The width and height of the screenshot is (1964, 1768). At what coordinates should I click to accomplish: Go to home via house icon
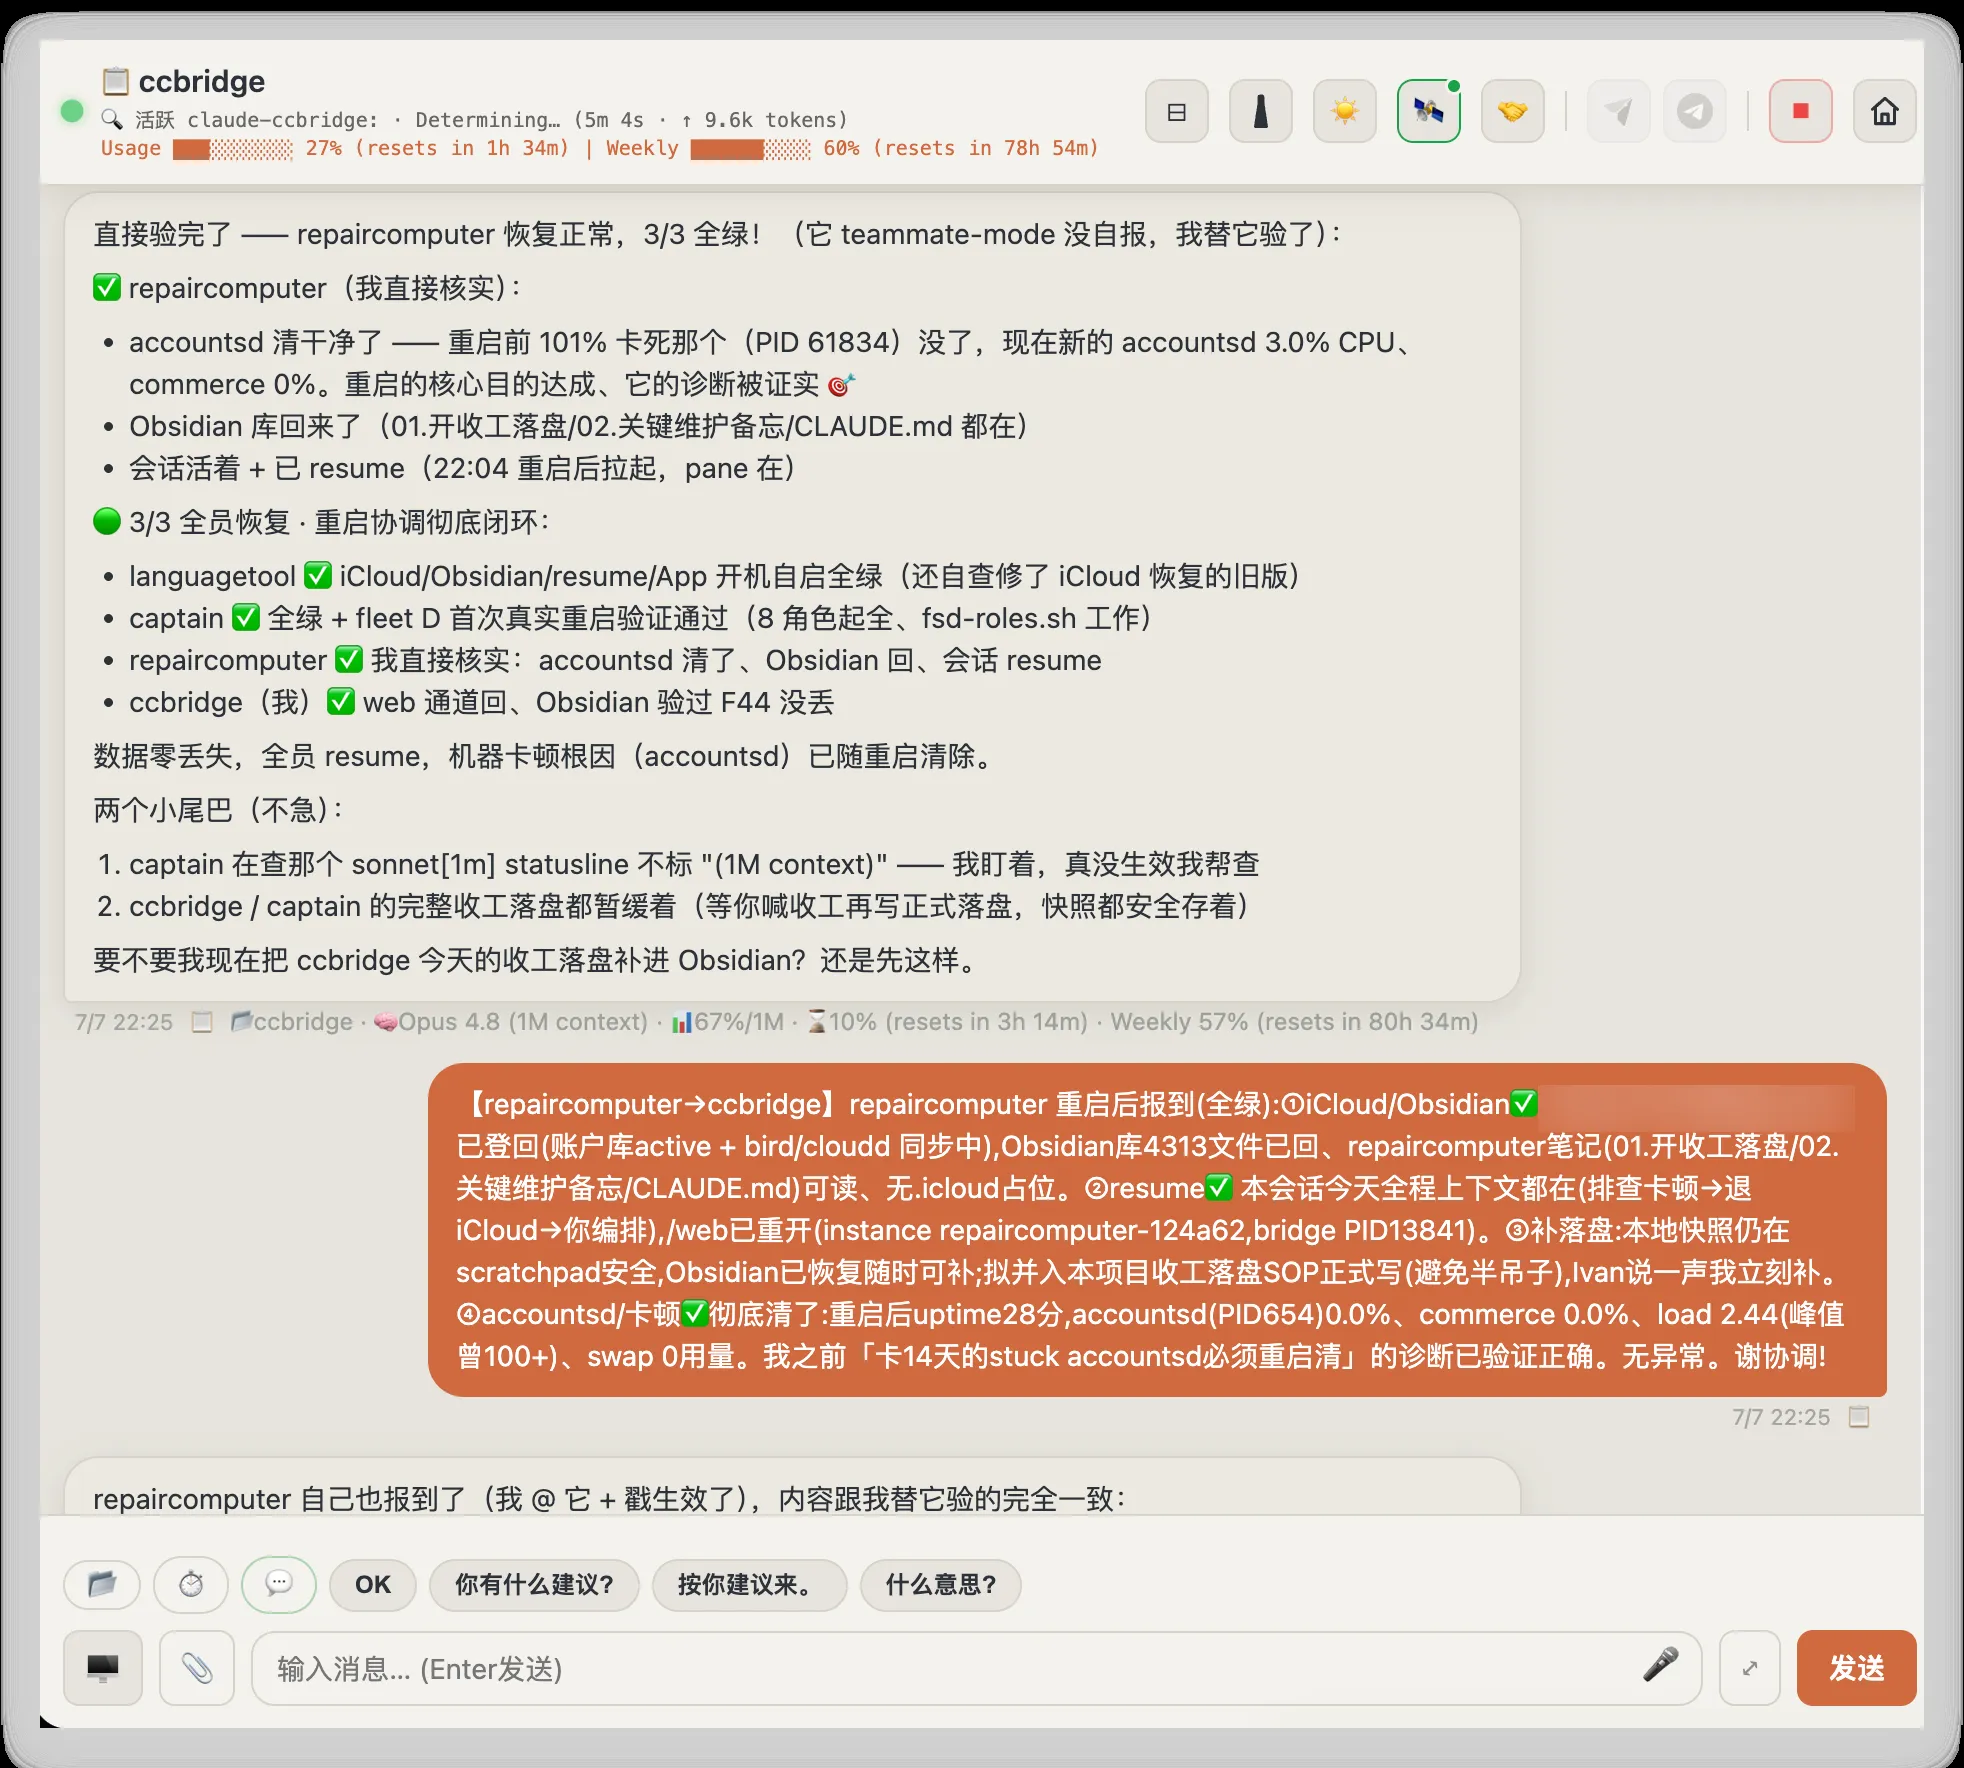point(1885,111)
